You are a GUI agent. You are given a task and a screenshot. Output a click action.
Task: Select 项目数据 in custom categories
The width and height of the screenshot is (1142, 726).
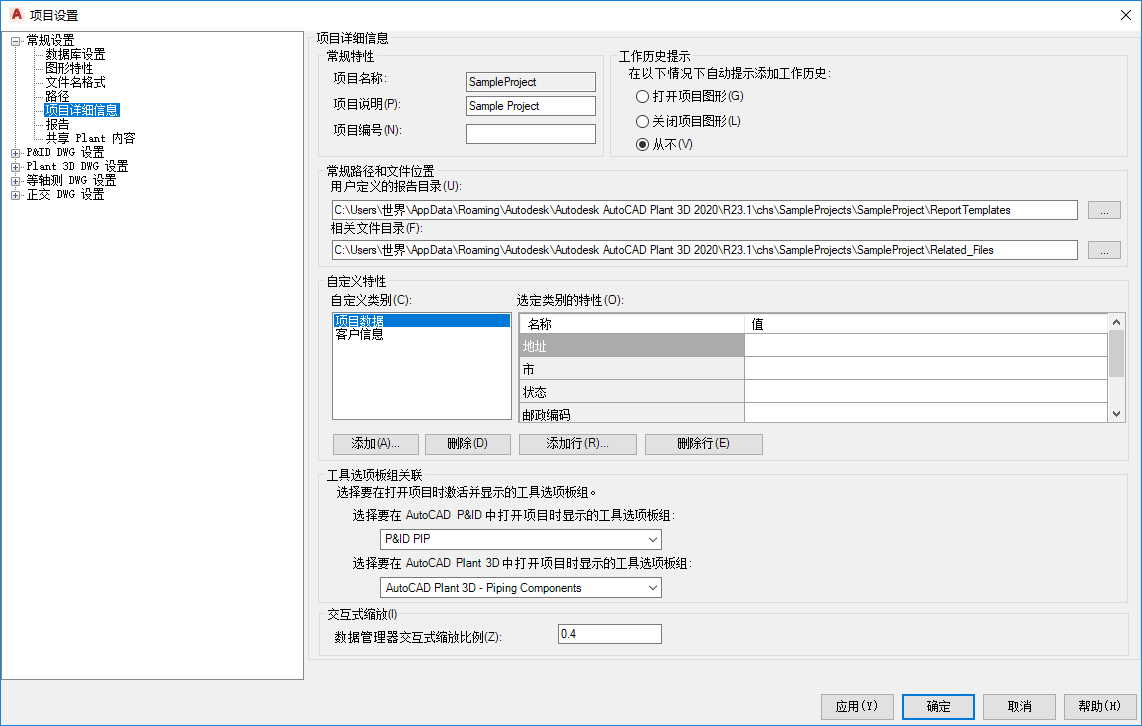pos(422,320)
